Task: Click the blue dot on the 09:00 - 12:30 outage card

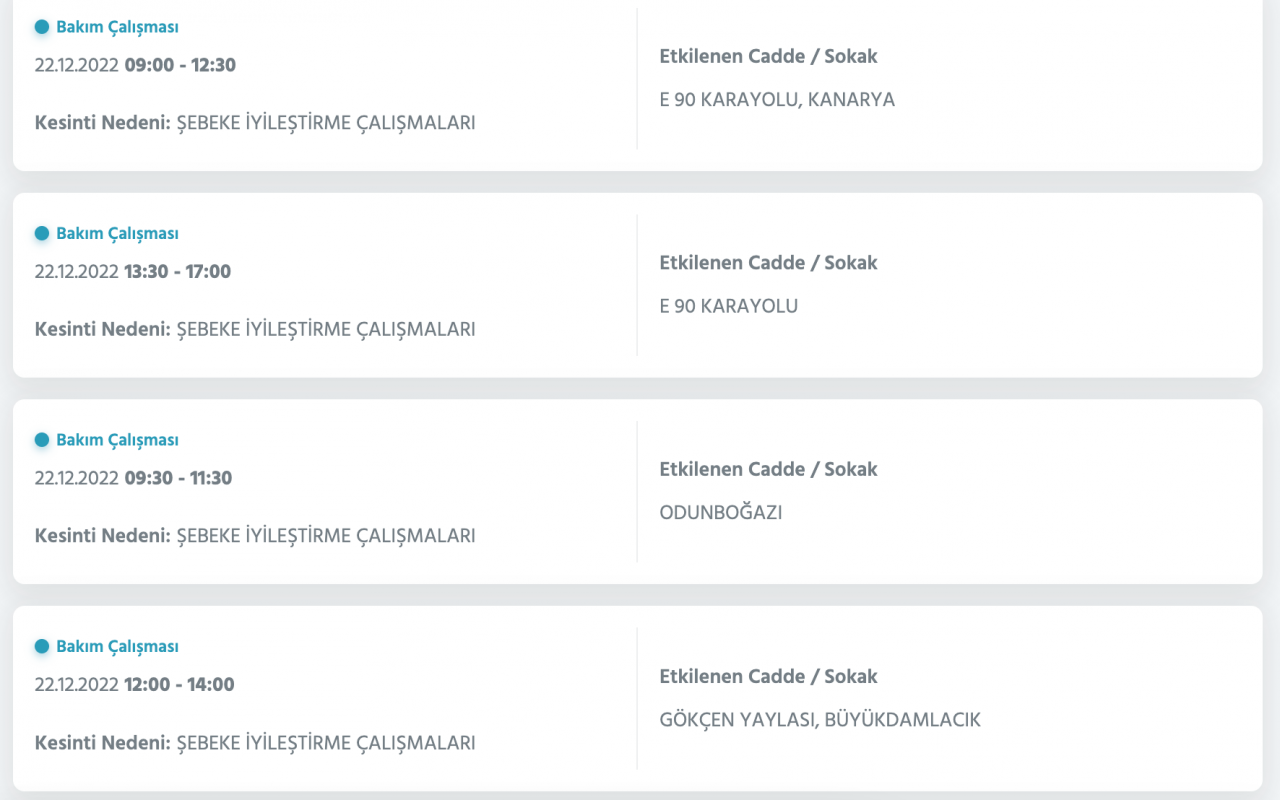Action: pos(42,27)
